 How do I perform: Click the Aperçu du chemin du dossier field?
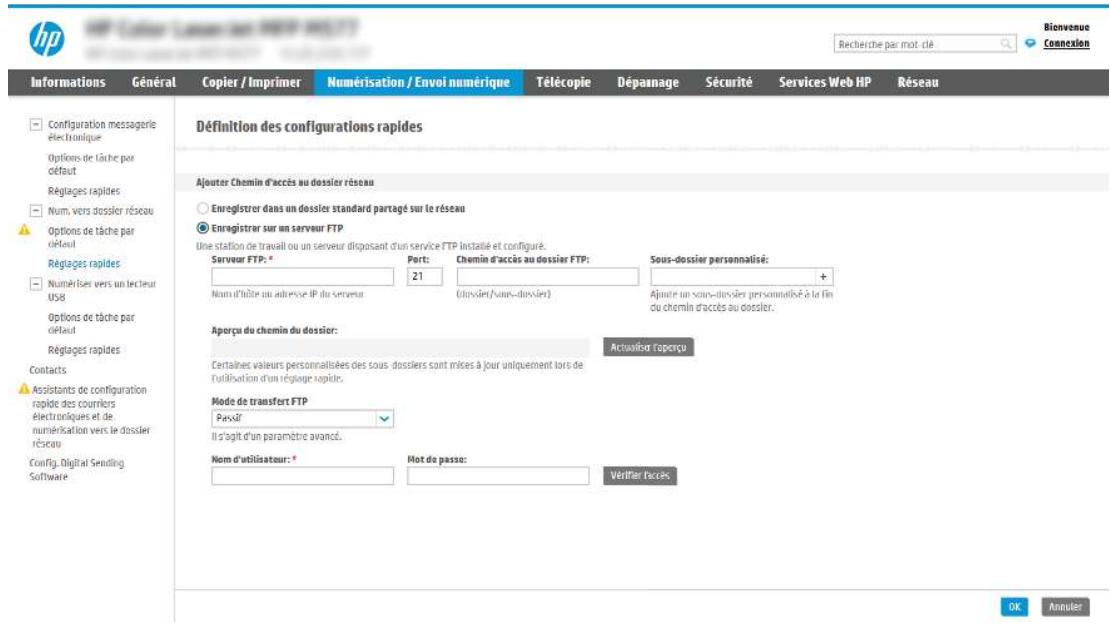tap(400, 347)
